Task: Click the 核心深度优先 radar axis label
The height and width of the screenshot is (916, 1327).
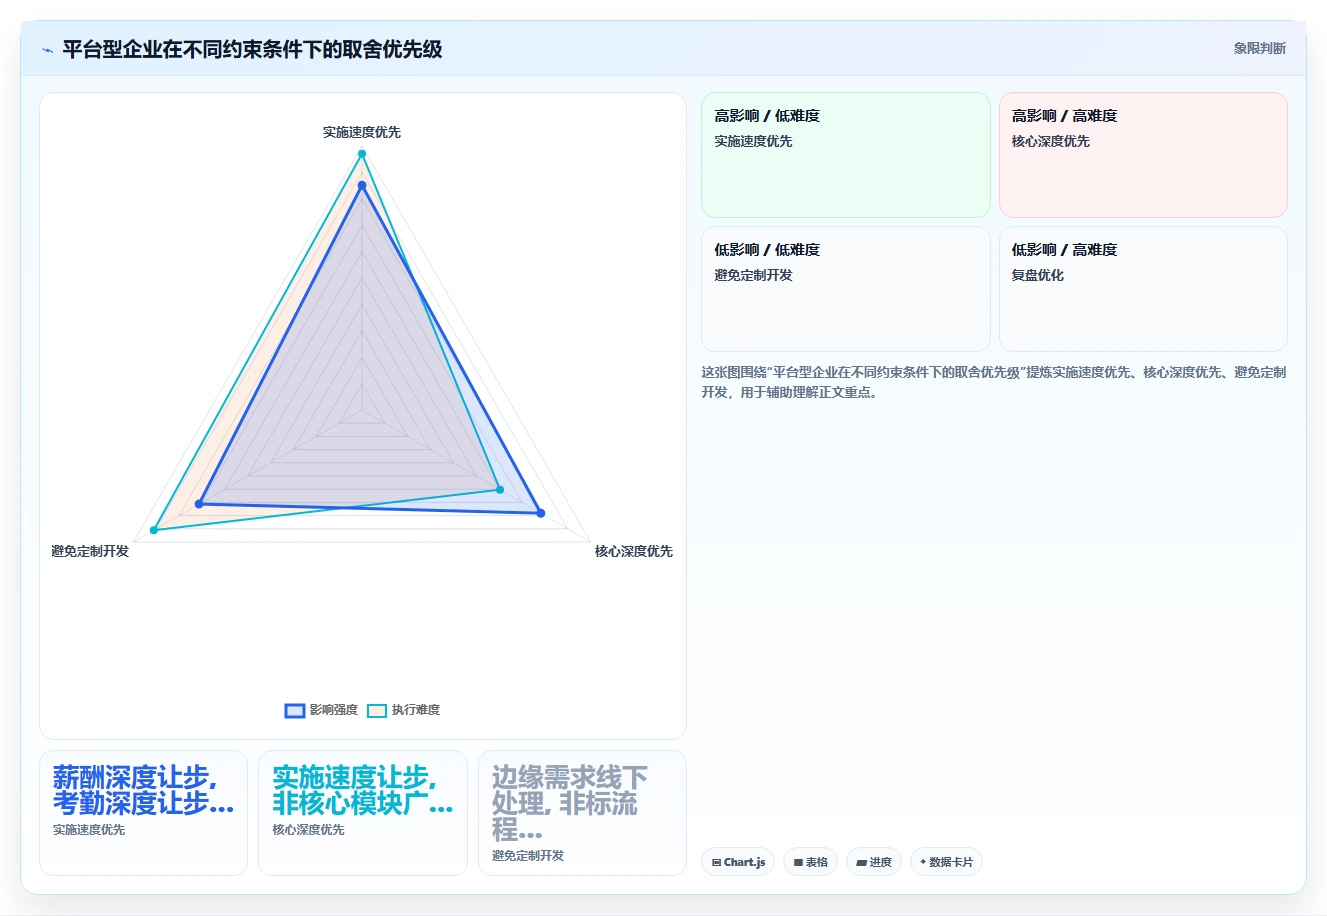Action: (634, 551)
